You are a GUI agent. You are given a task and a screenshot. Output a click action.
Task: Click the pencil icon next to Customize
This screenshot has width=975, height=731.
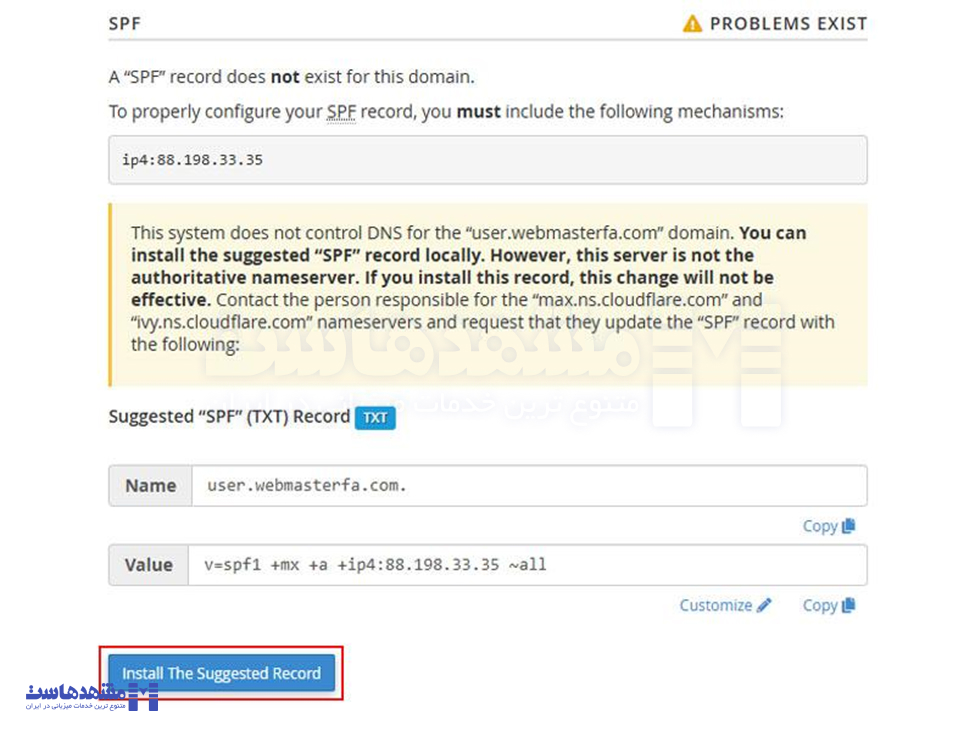point(764,605)
